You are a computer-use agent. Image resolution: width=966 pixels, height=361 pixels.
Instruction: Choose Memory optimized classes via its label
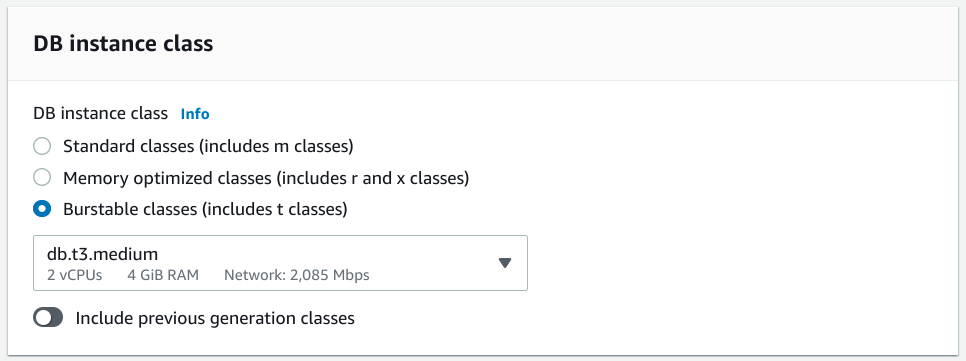(x=266, y=179)
